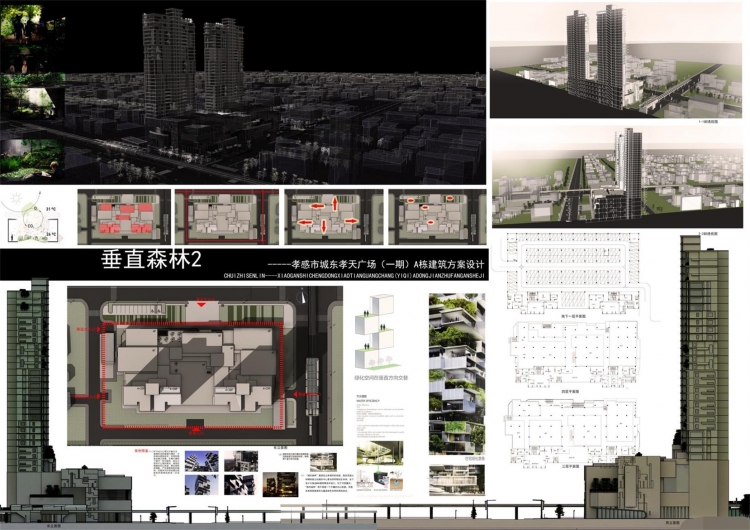Click the red upward entrance triangle on site plan

[x=196, y=429]
